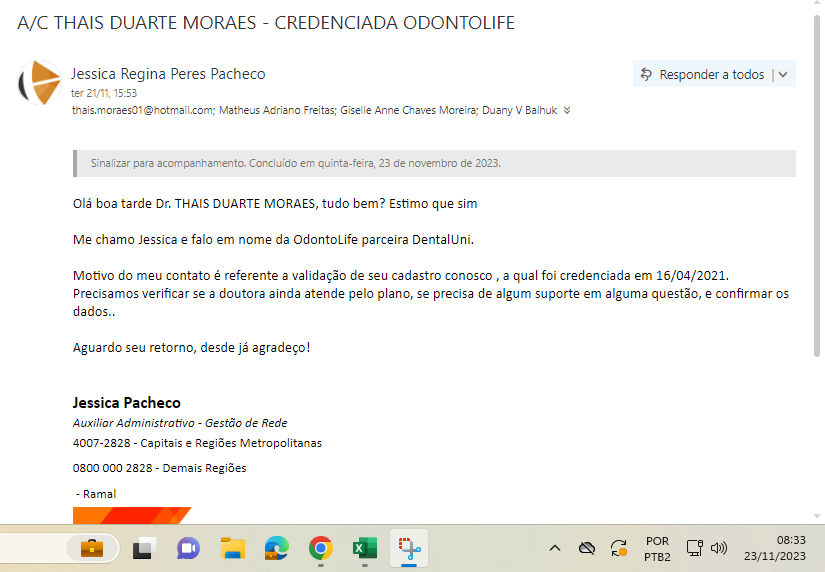Click phone line 0800 000 2828 Demais Regiões
Viewport: 825px width, 572px height.
point(159,468)
